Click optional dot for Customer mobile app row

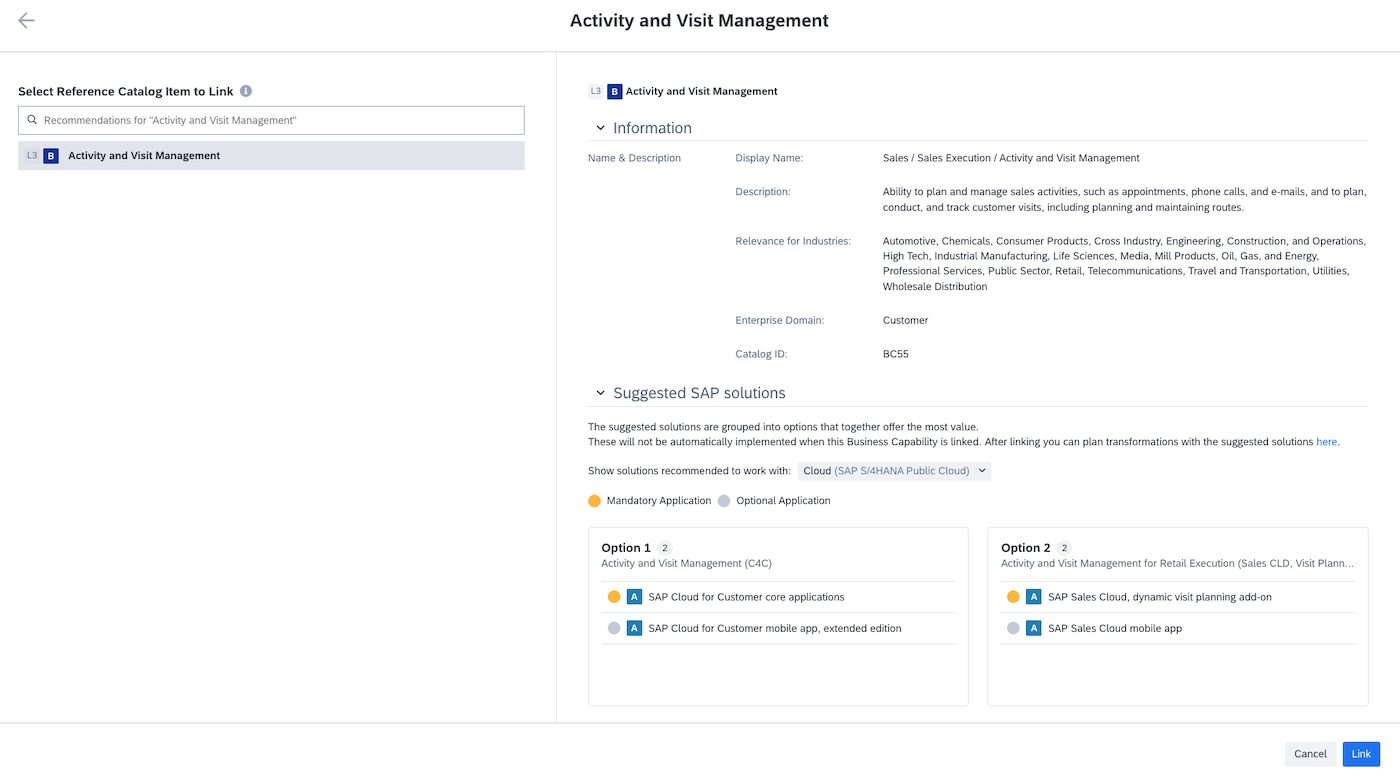(x=614, y=629)
